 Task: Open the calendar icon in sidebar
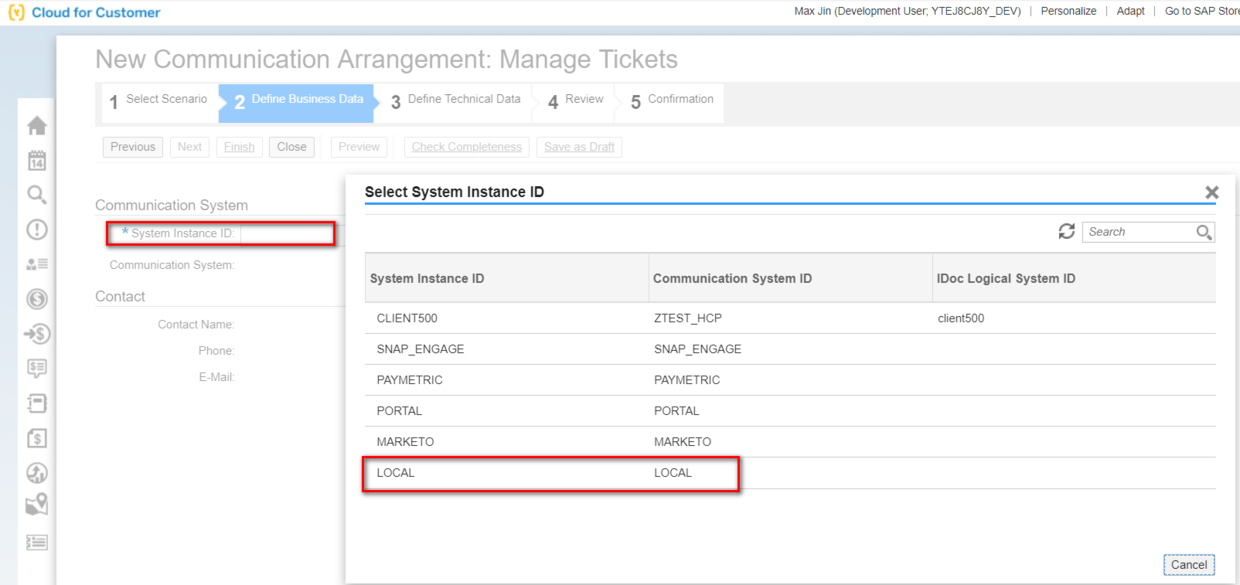[x=37, y=160]
